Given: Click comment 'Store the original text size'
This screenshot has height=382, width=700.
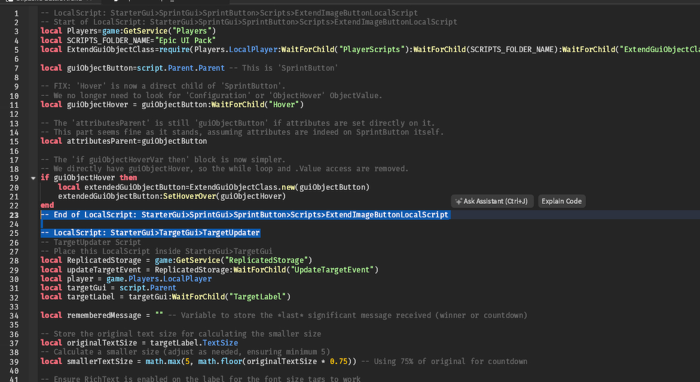Looking at the screenshot, I should pyautogui.click(x=181, y=334).
